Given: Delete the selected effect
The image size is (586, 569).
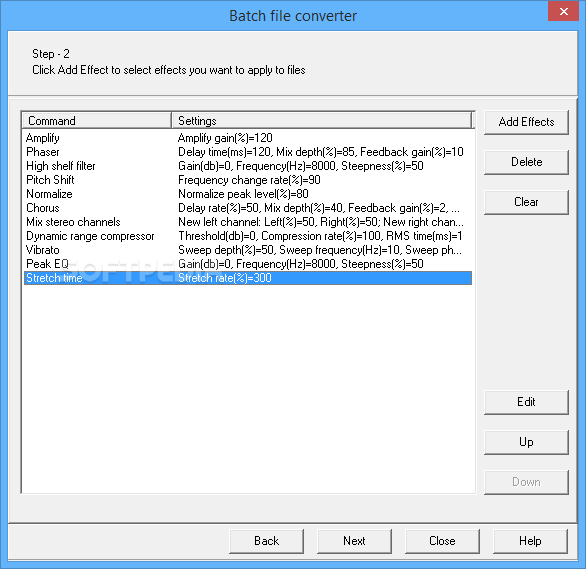Looking at the screenshot, I should (x=526, y=162).
